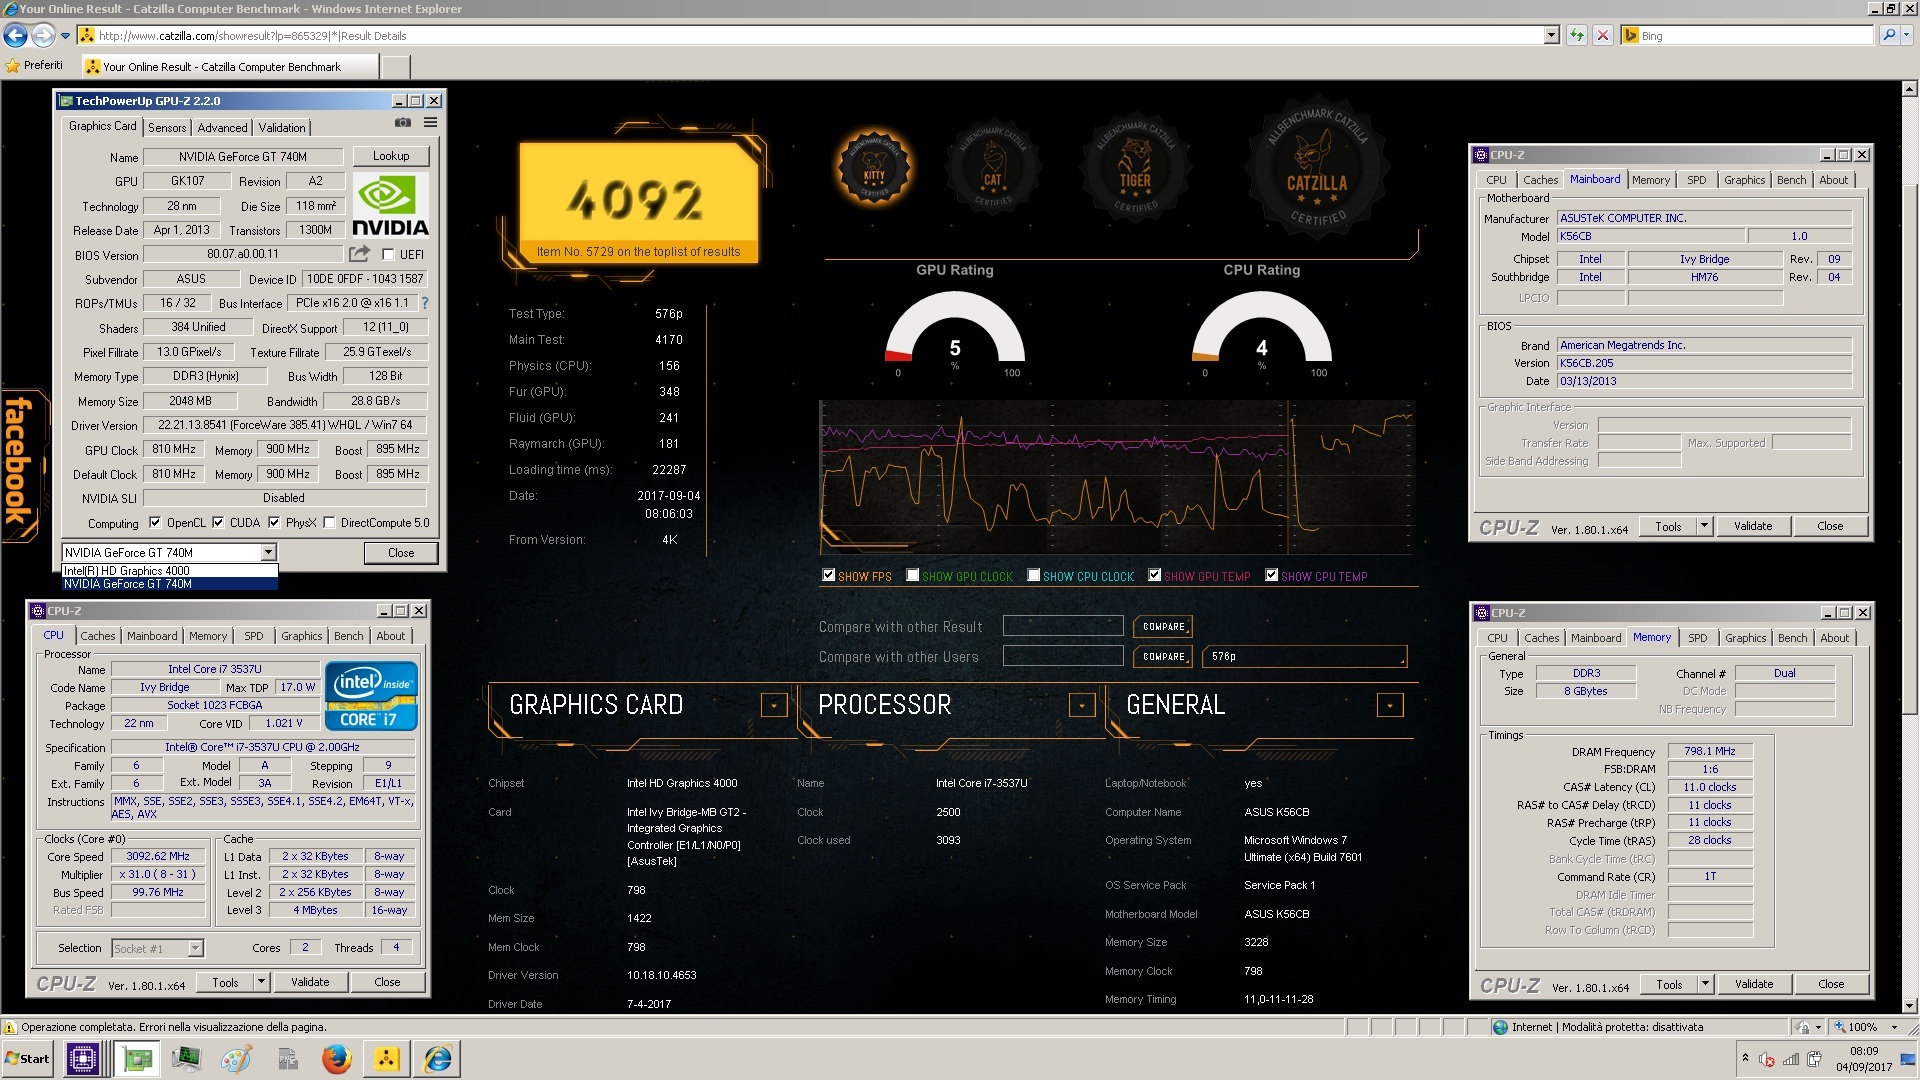Screen dimensions: 1920x1080
Task: Toggle the CUDA checkbox
Action: 218,522
